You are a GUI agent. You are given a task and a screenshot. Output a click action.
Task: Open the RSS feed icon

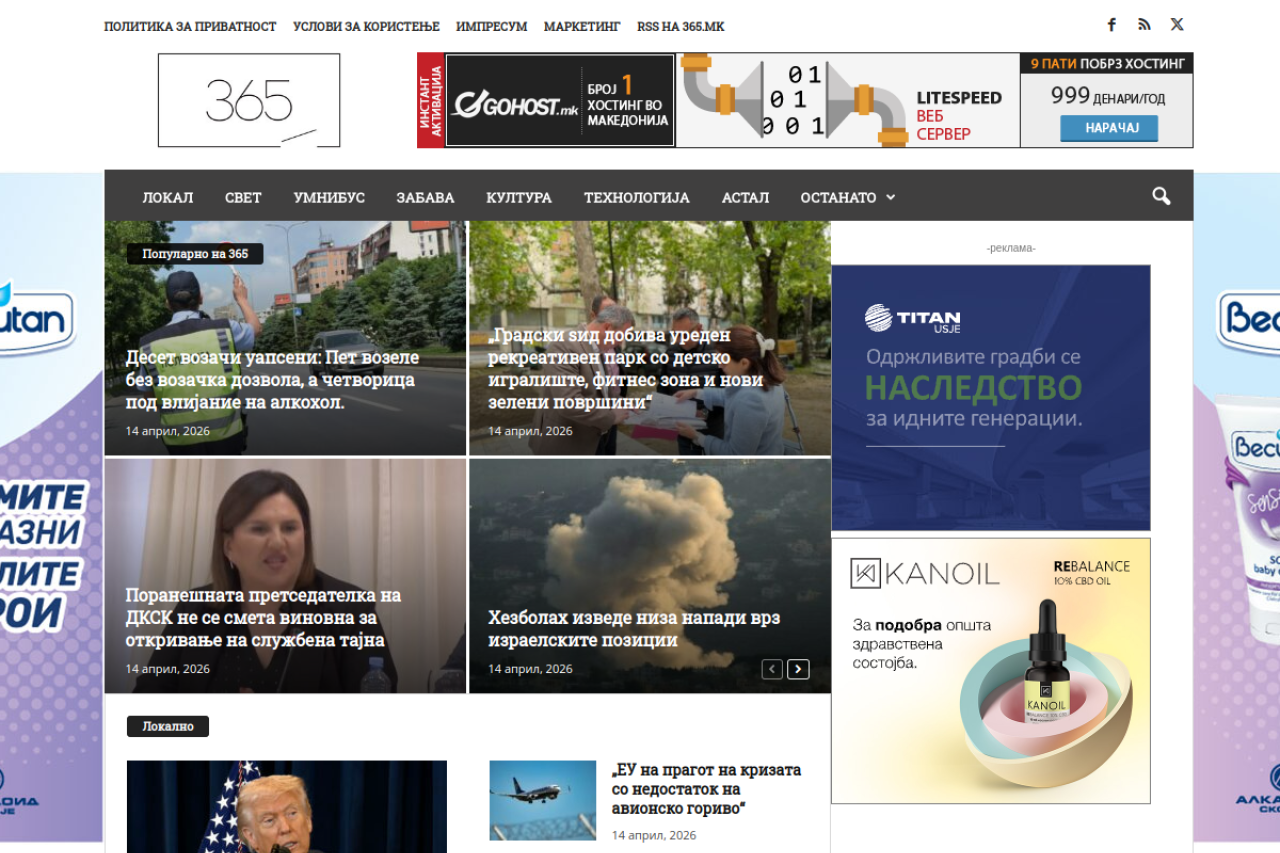point(1144,25)
